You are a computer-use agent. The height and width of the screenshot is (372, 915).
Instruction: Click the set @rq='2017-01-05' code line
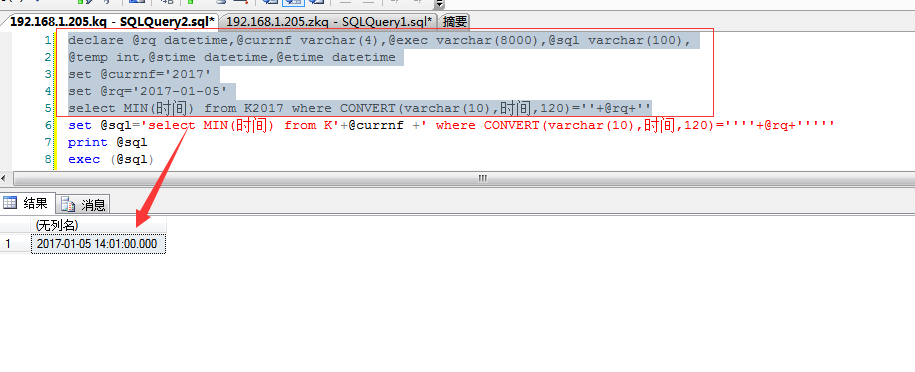(x=152, y=91)
